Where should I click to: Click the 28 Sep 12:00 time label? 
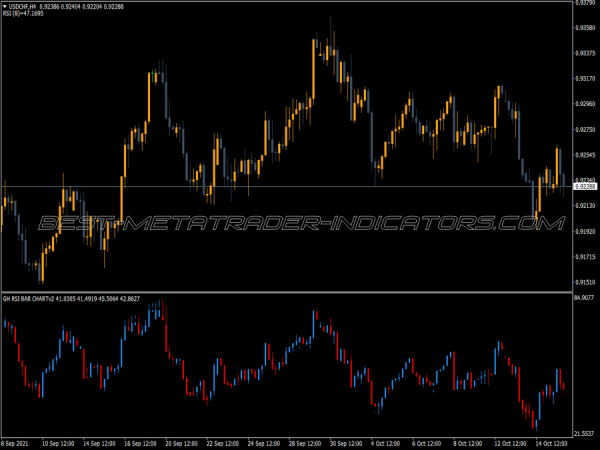tap(305, 443)
